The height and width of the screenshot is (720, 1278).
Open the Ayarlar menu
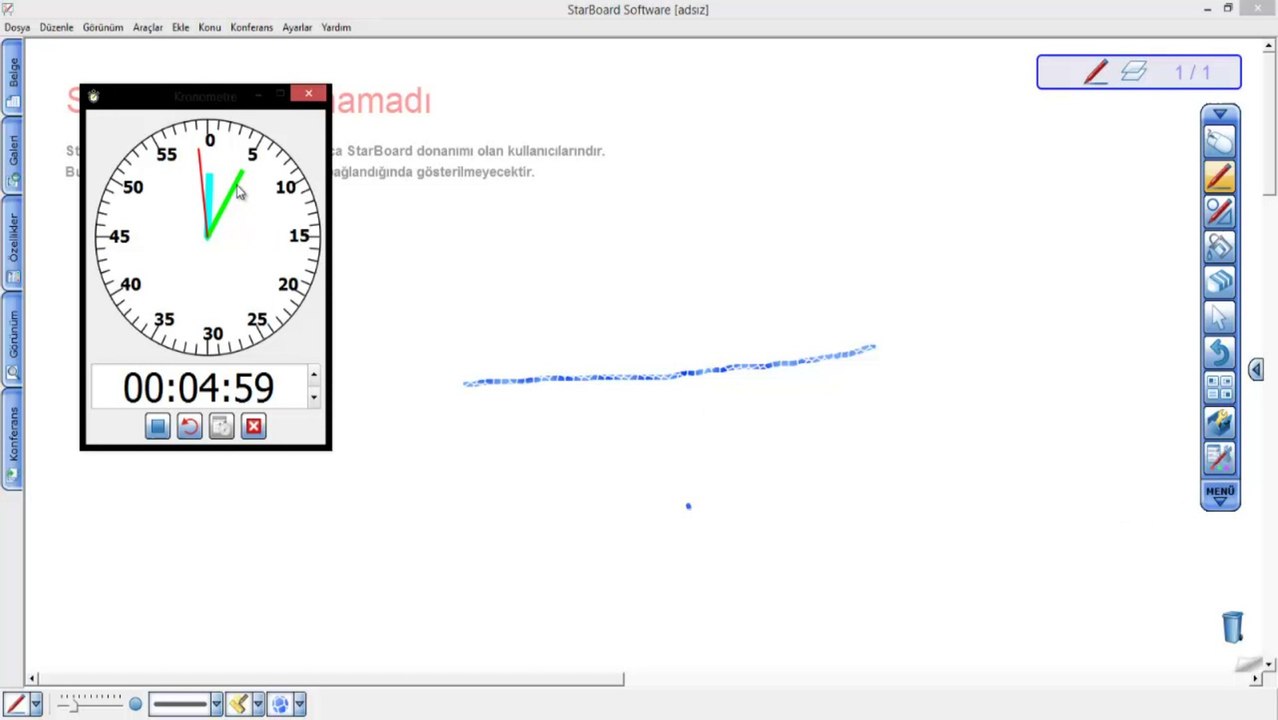pos(297,27)
